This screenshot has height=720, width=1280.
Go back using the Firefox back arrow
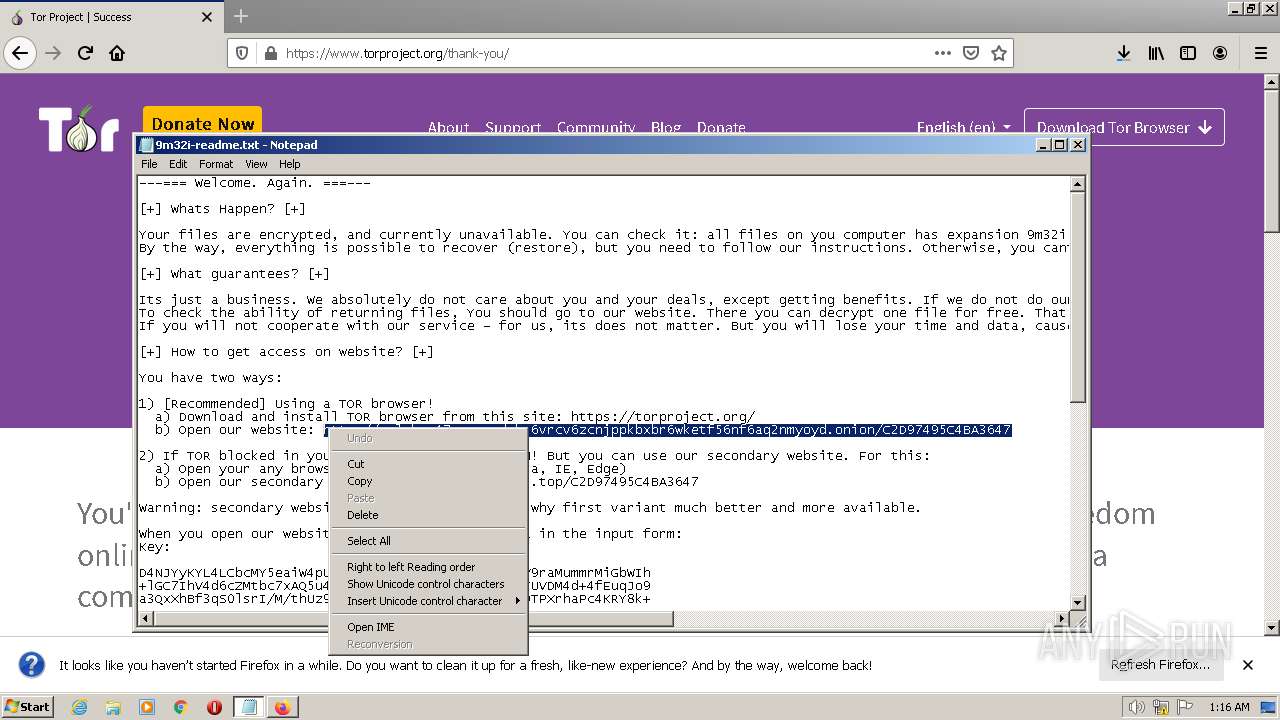coord(20,53)
